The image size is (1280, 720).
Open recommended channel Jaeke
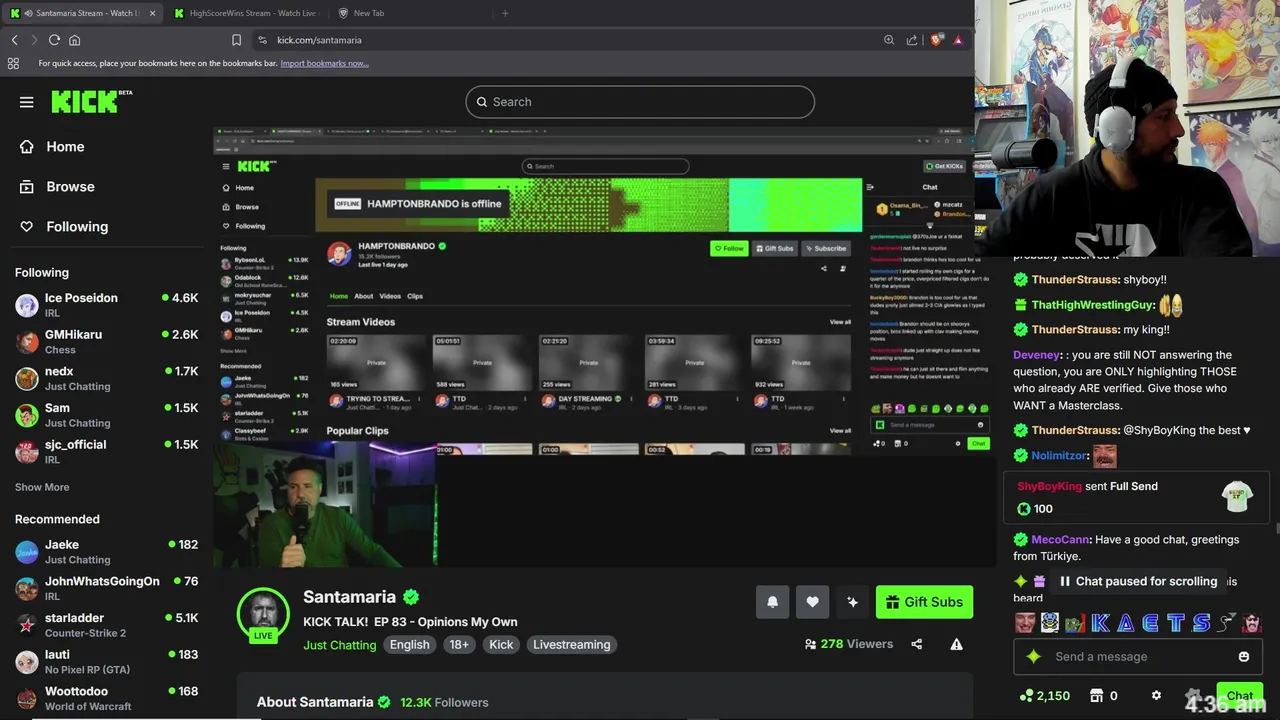click(x=106, y=552)
